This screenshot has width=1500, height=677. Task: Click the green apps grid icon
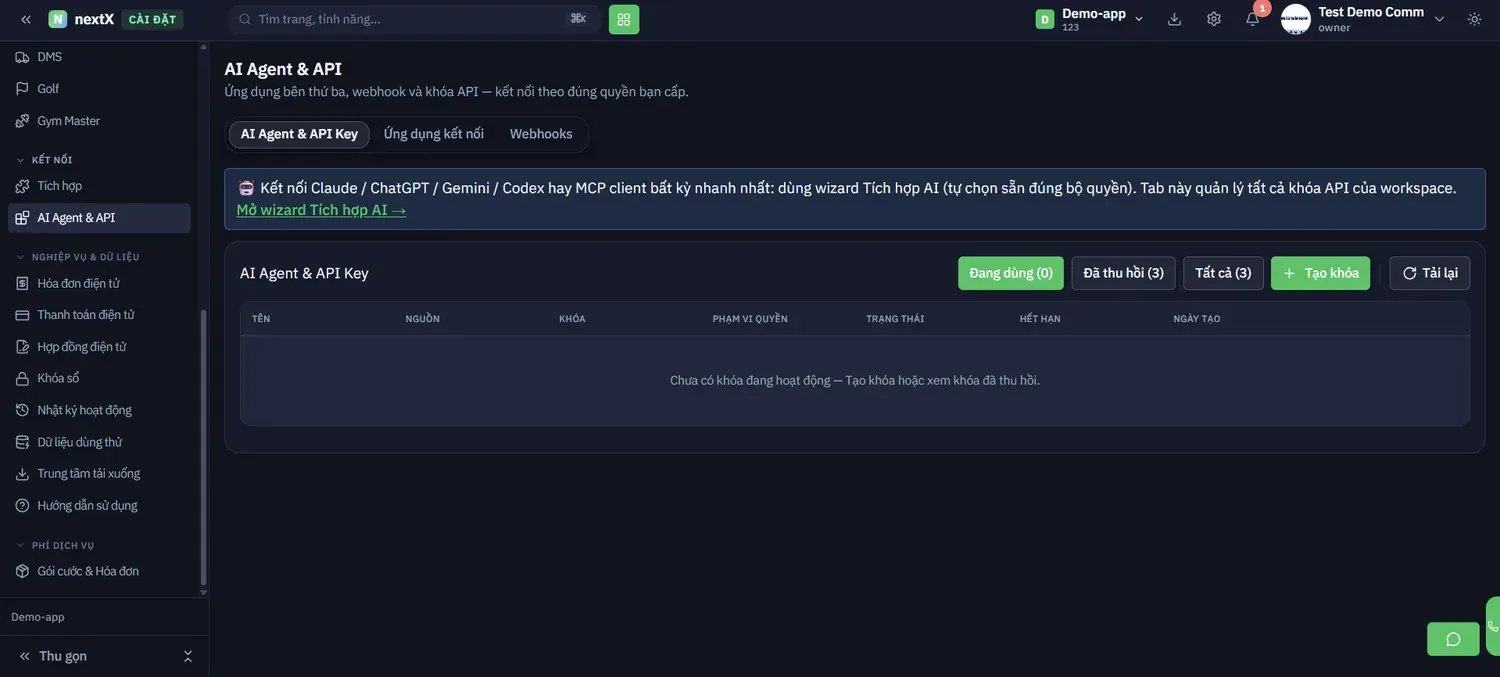pos(624,19)
